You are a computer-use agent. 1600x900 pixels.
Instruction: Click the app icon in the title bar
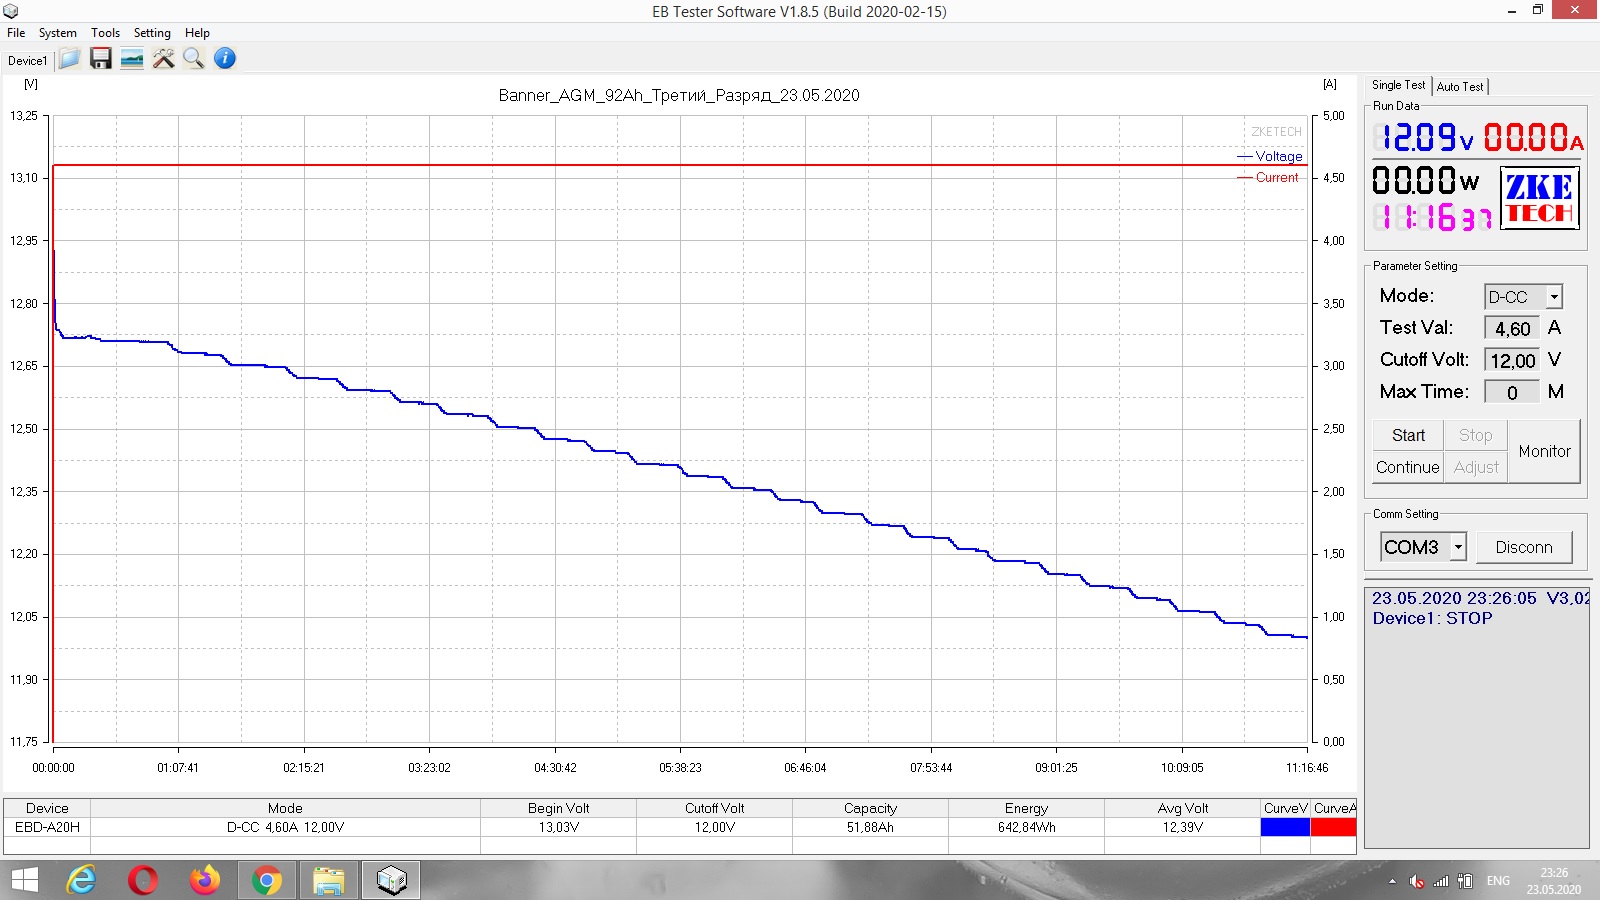11,11
